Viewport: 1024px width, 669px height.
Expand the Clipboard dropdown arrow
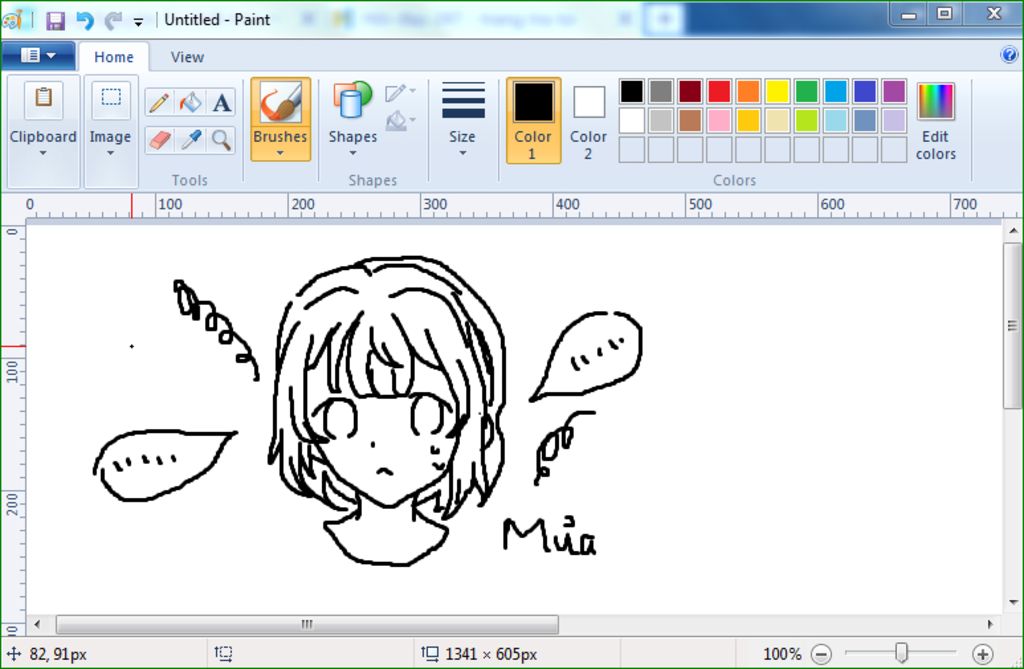pyautogui.click(x=43, y=153)
